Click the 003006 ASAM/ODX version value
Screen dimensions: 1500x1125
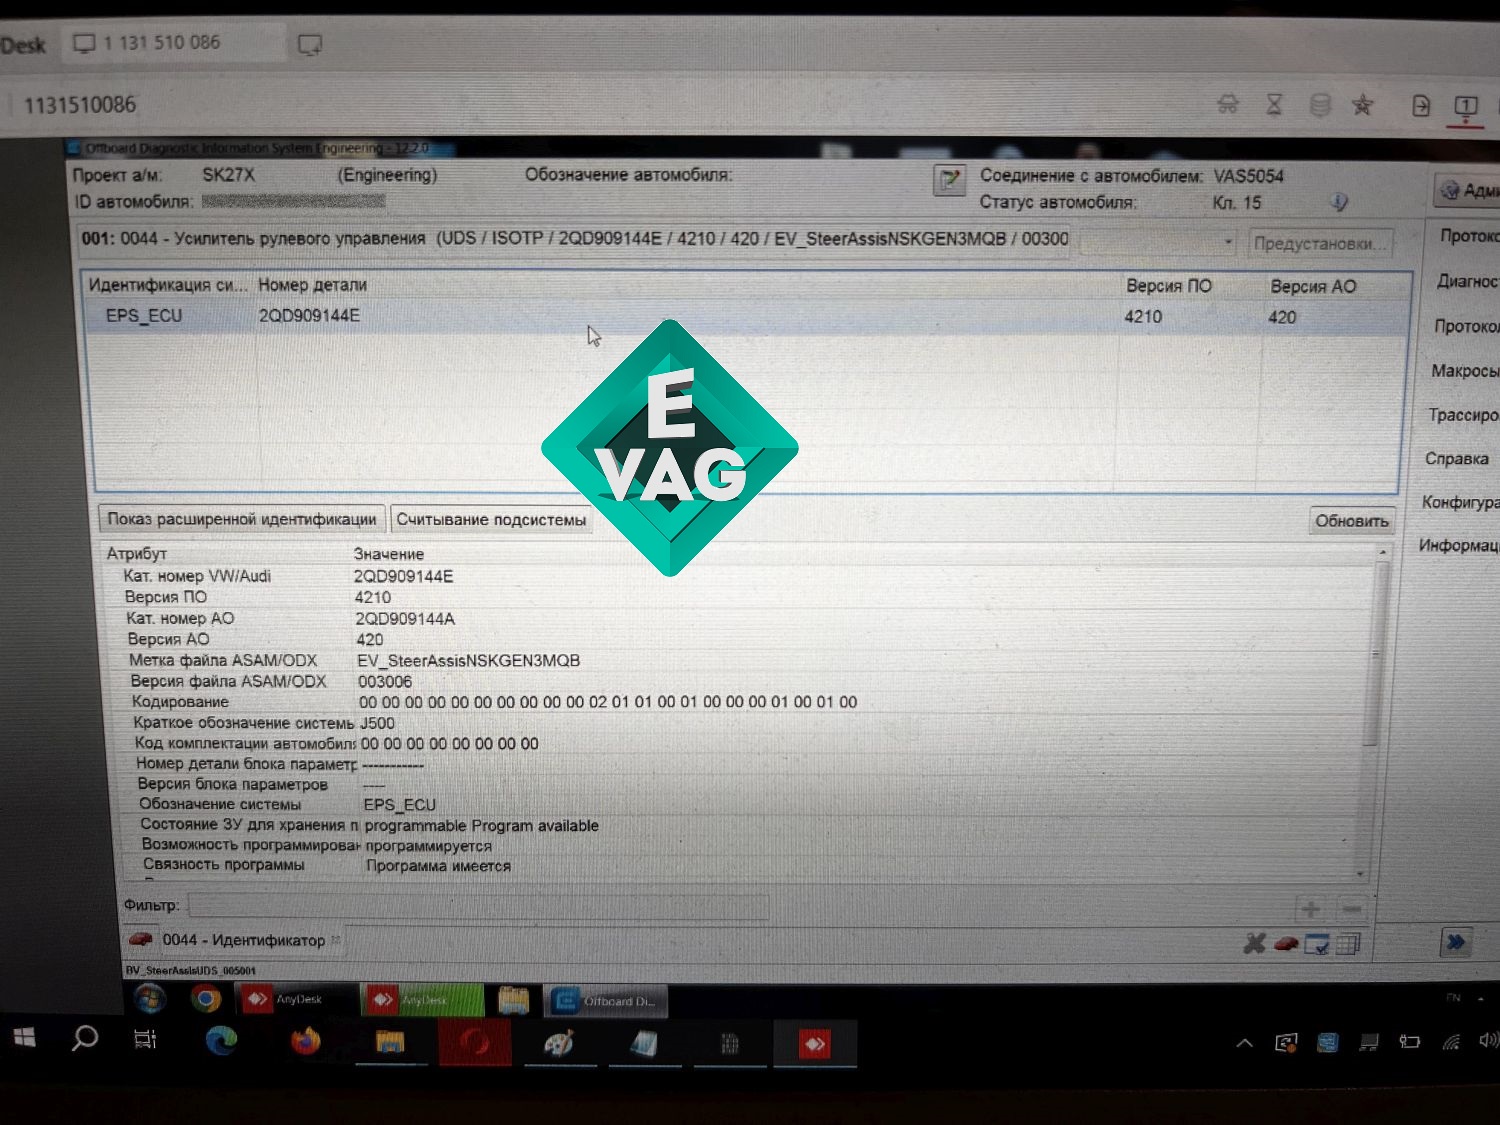[385, 682]
